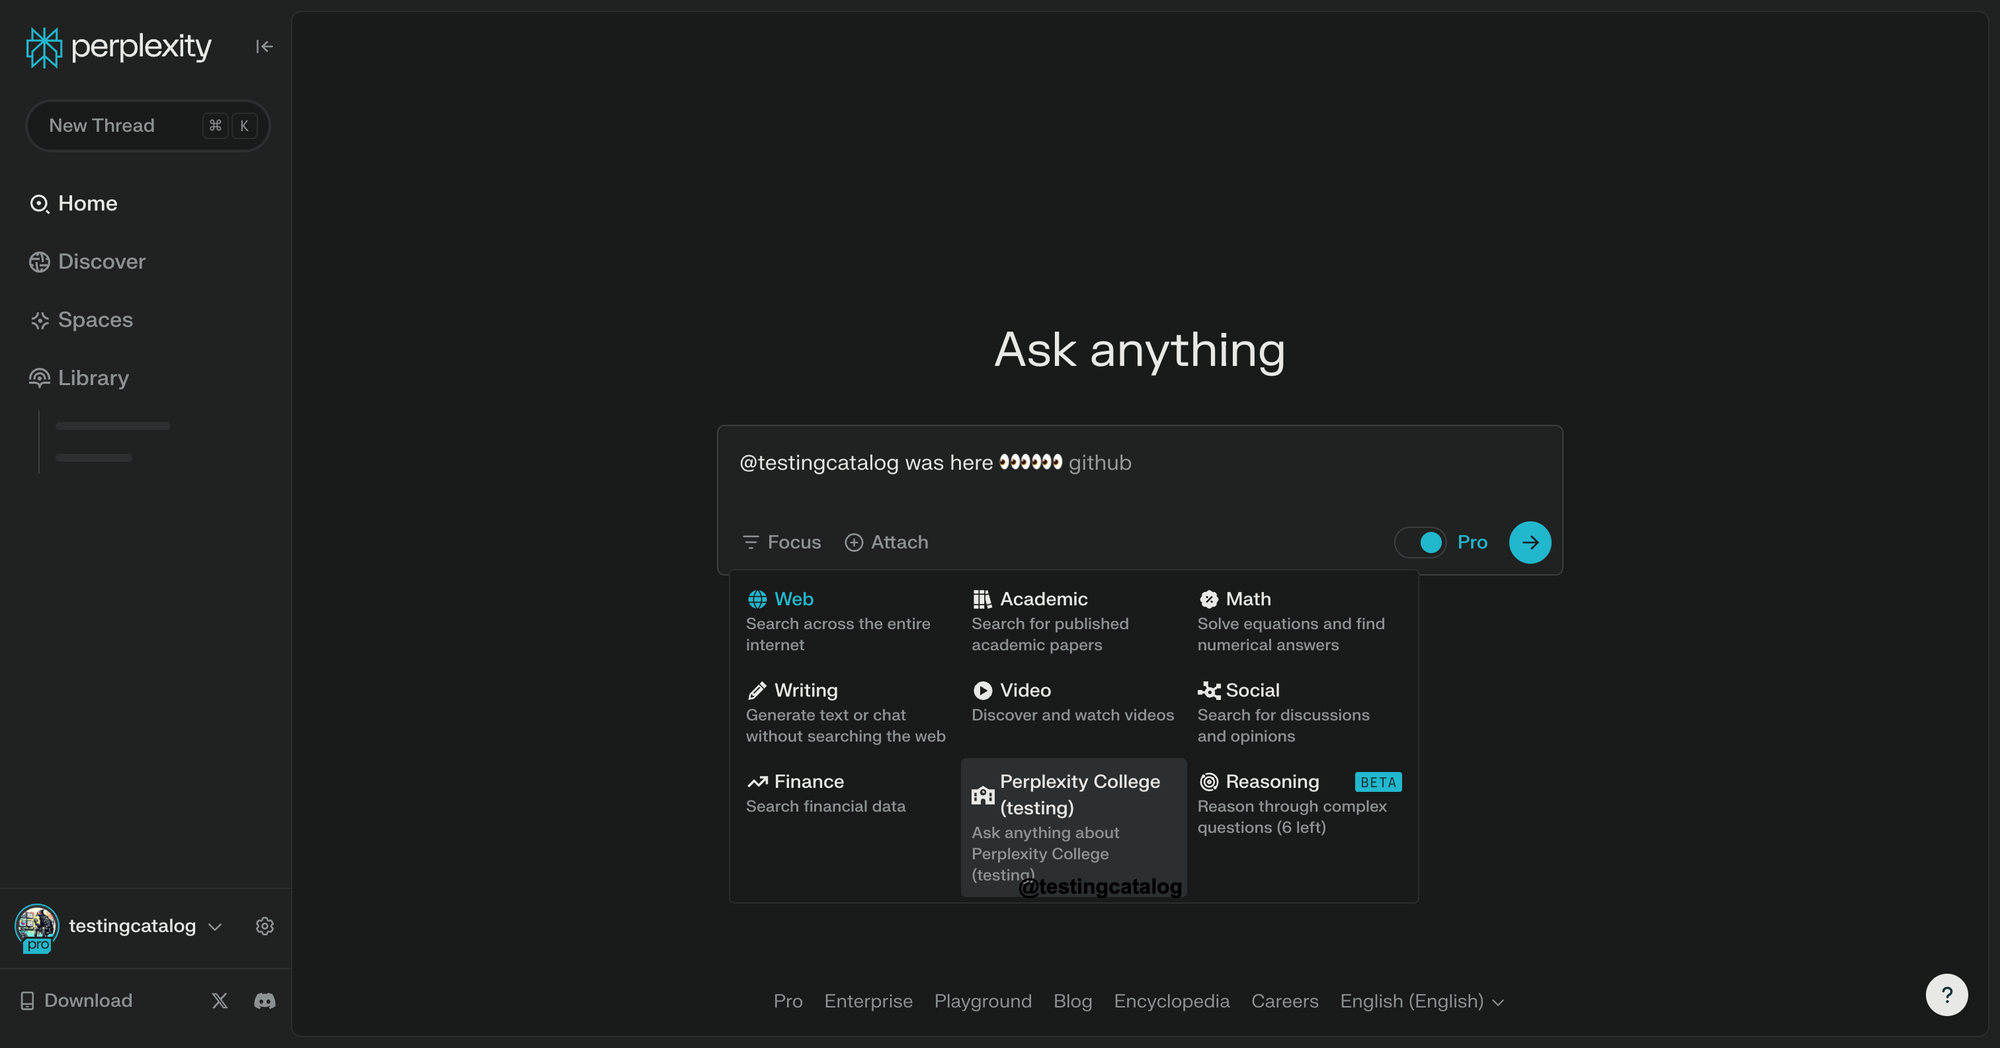Click the Video play icon
Viewport: 2000px width, 1048px height.
(983, 691)
